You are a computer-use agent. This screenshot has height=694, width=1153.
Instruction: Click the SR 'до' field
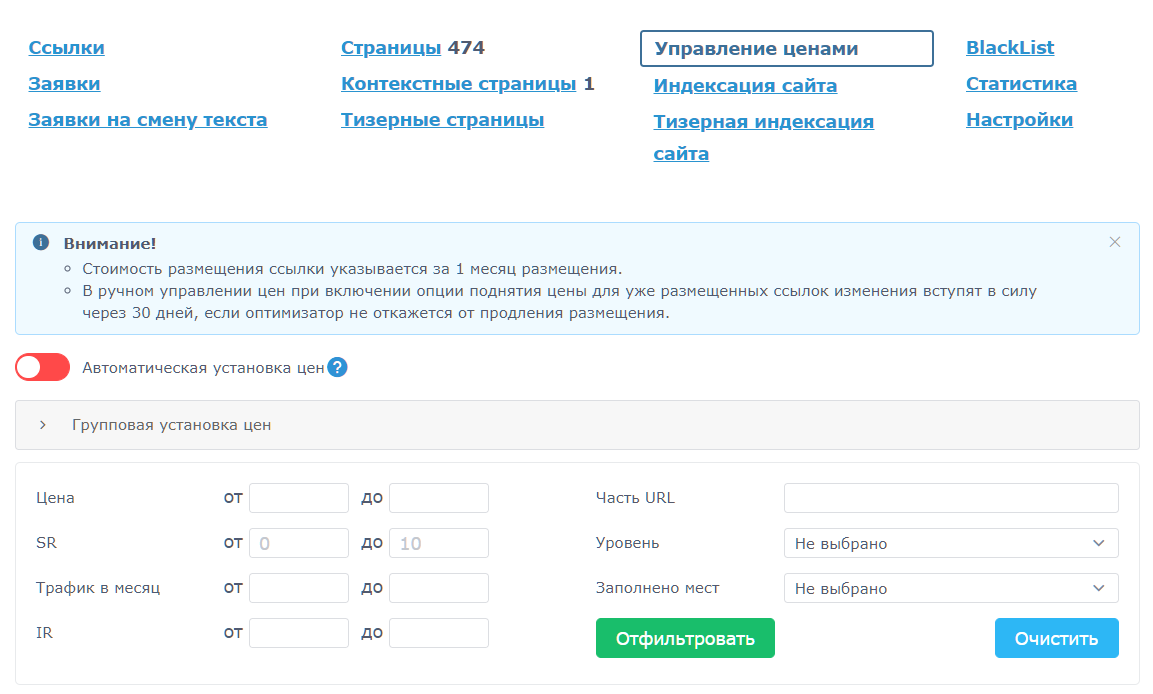pyautogui.click(x=439, y=543)
